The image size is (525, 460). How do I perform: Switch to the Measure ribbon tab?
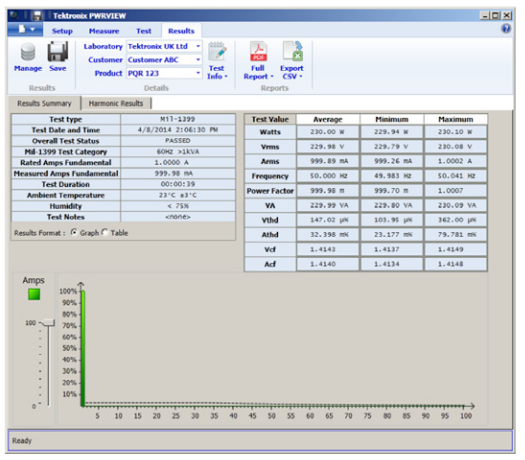pyautogui.click(x=104, y=31)
